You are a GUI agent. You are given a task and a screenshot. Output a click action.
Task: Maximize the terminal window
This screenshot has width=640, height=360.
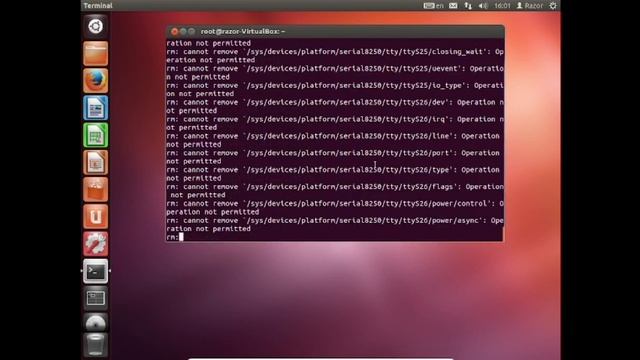[191, 31]
